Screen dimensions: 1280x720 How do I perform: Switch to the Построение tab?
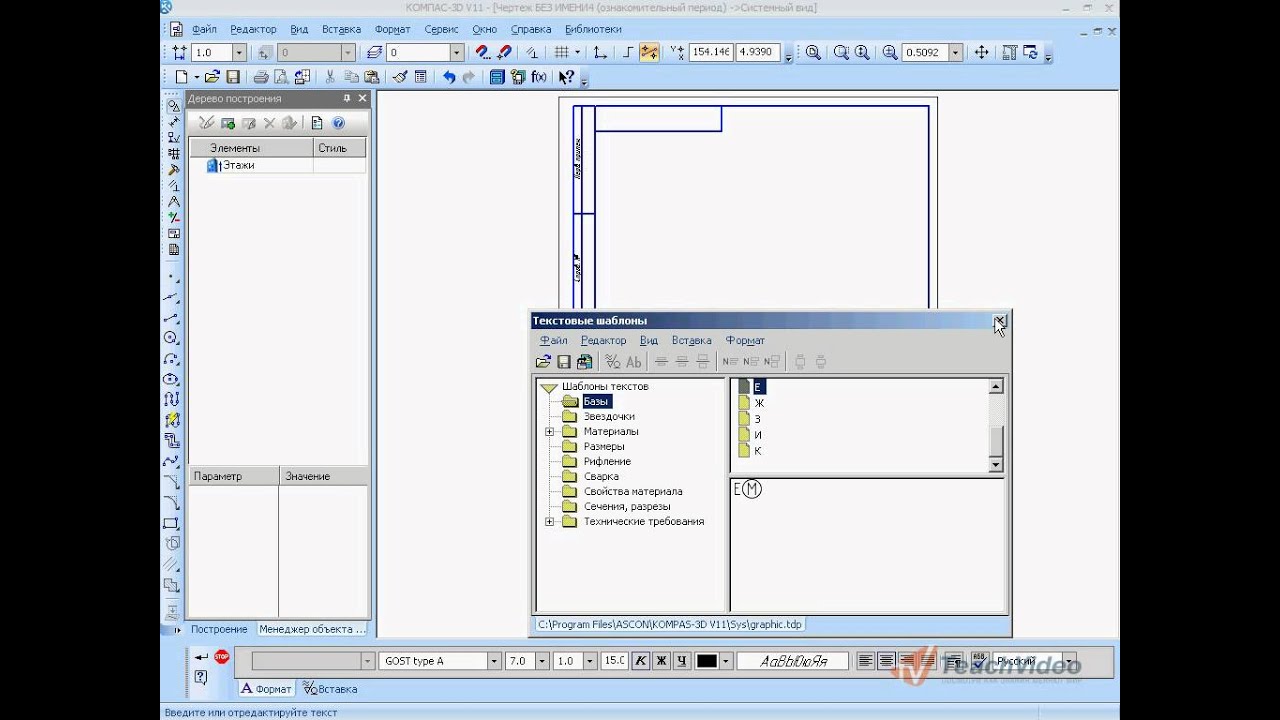pos(219,629)
